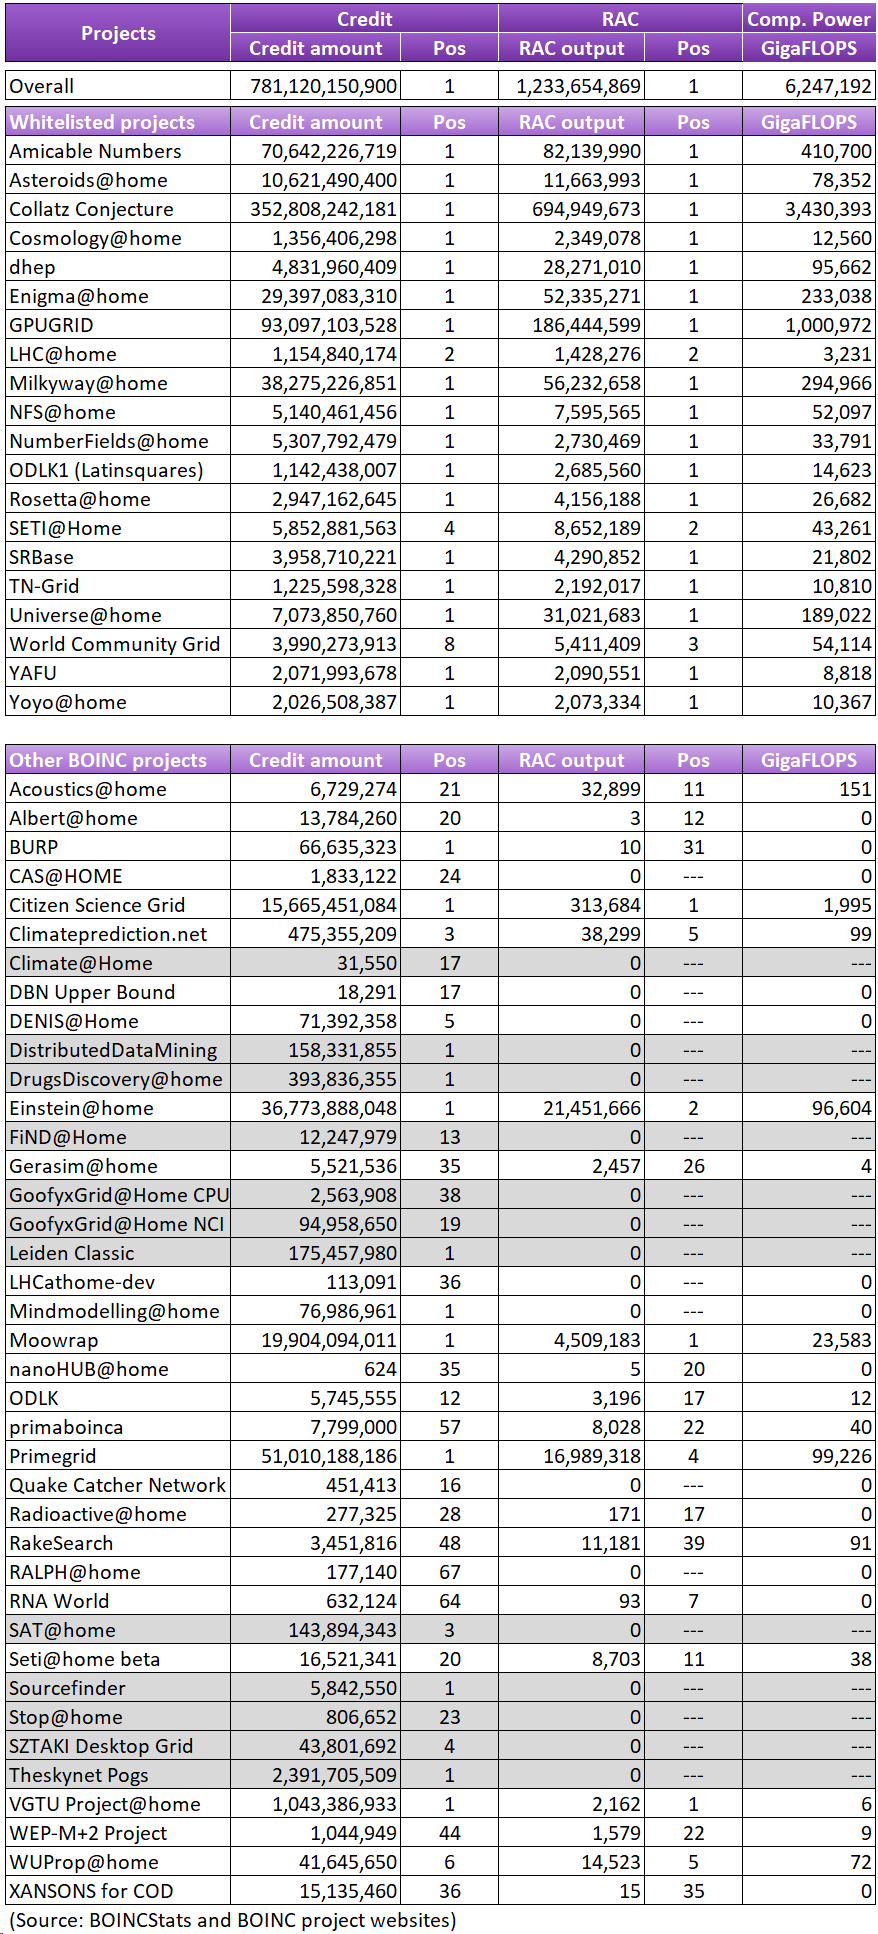The width and height of the screenshot is (878, 1934).
Task: Select the Amicable Numbers row label
Action: (96, 151)
